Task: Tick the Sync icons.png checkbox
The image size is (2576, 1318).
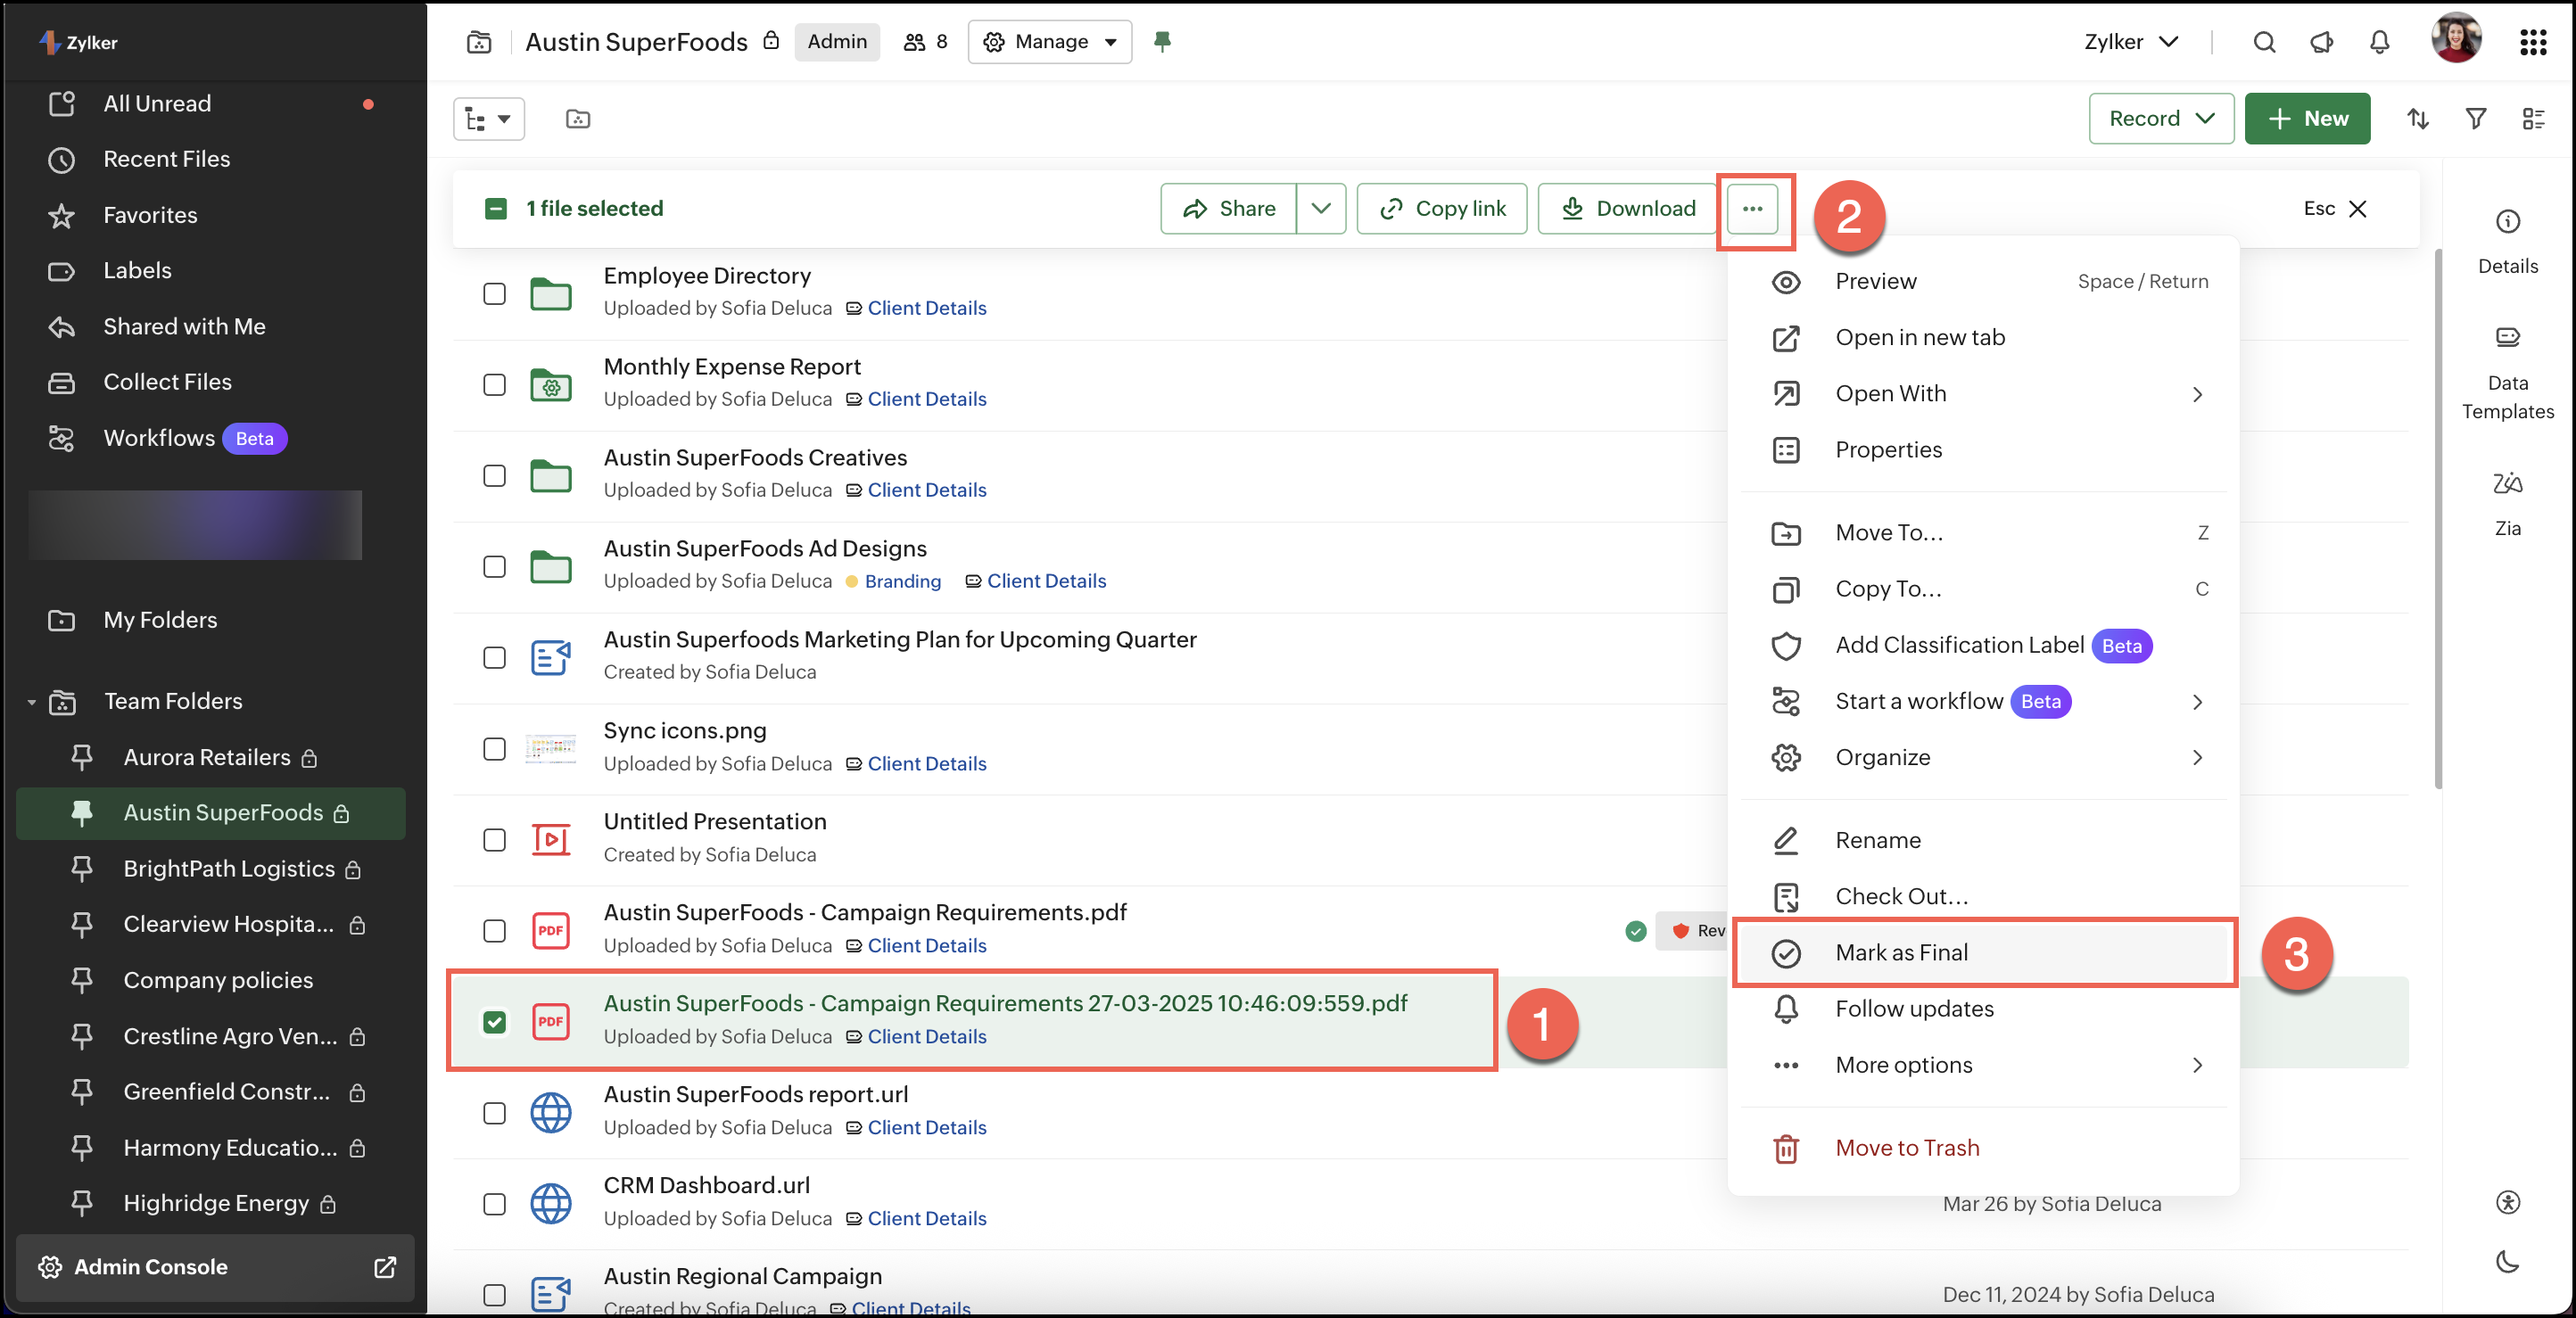Action: coord(494,748)
